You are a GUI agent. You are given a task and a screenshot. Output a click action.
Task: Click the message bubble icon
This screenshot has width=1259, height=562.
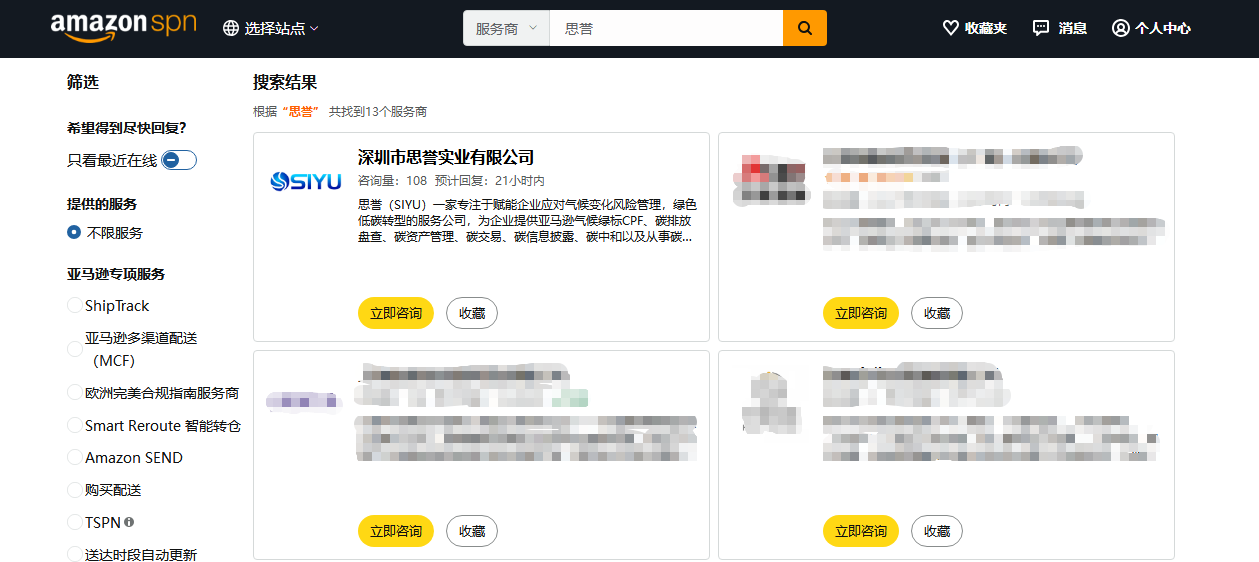[x=1041, y=28]
